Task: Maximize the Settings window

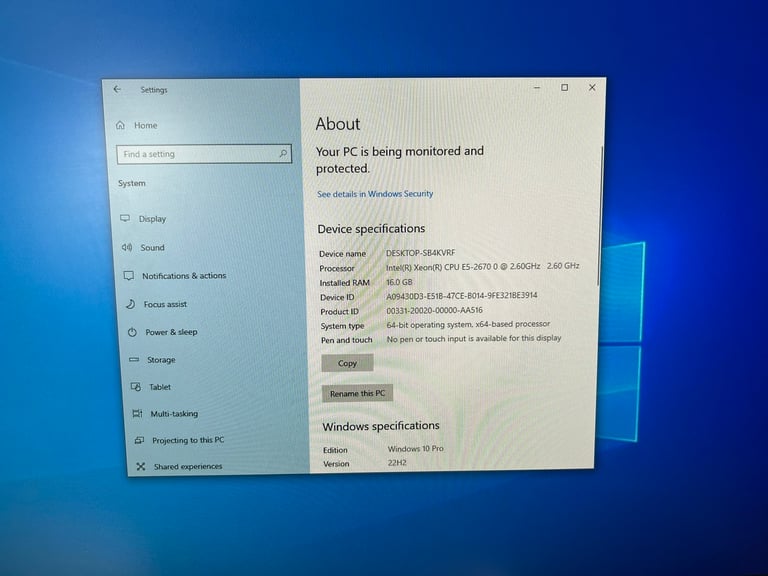Action: (x=565, y=87)
